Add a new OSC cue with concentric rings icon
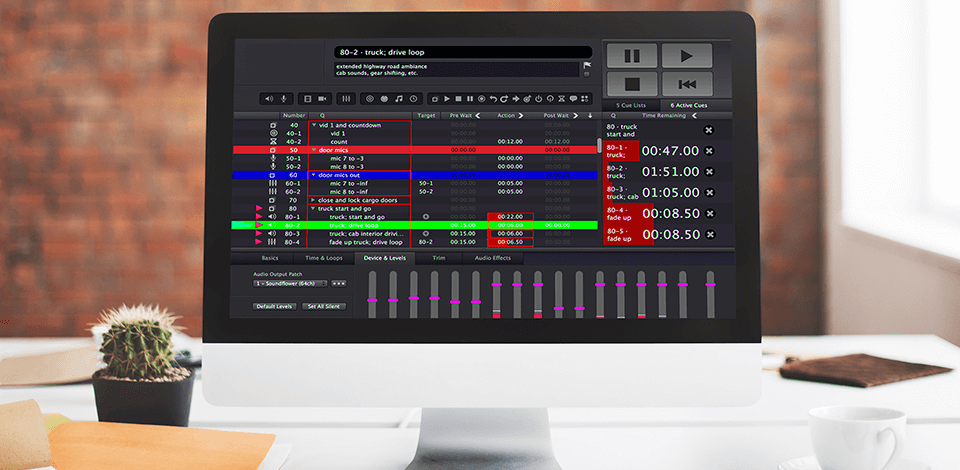Image resolution: width=960 pixels, height=470 pixels. pos(370,98)
